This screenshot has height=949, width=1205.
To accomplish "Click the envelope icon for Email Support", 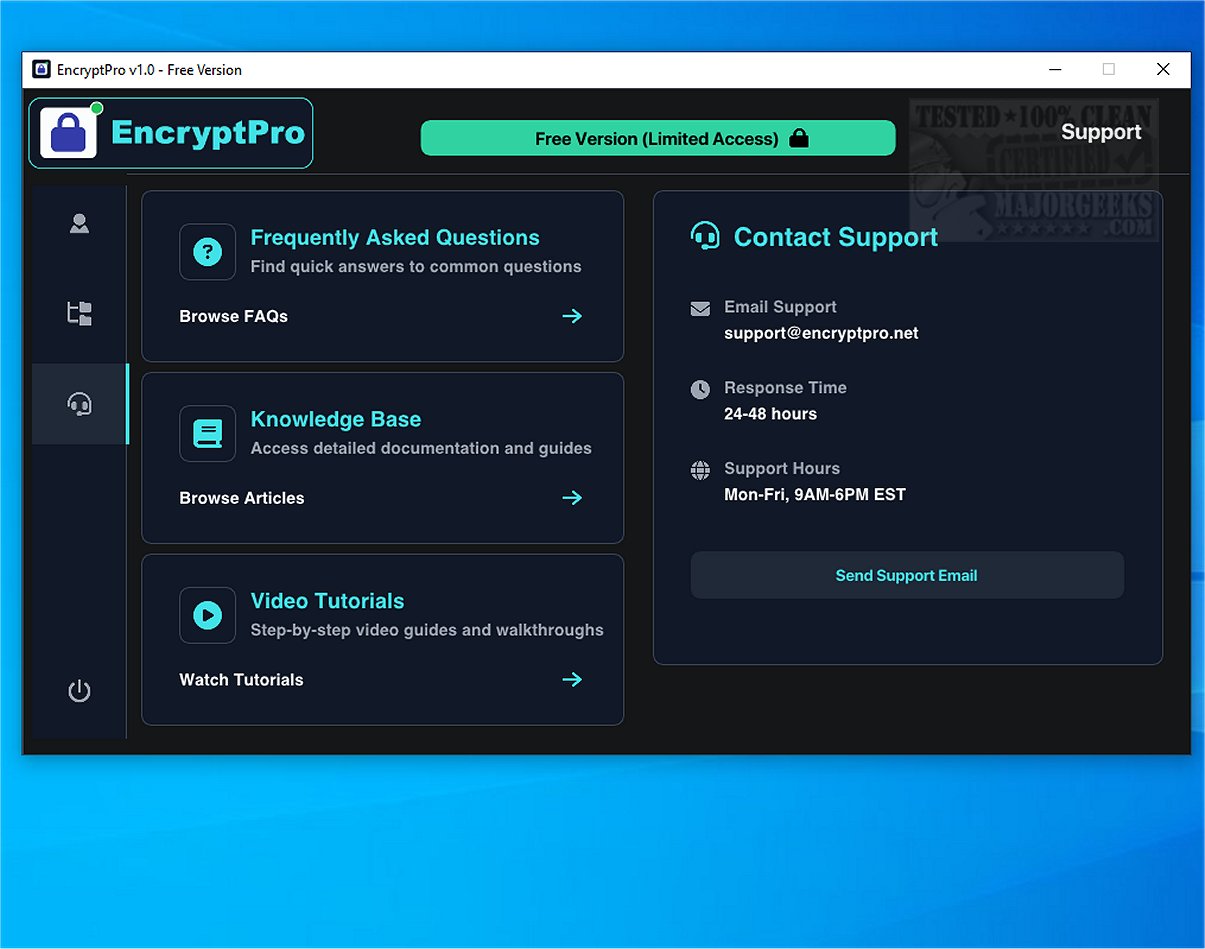I will pos(700,309).
